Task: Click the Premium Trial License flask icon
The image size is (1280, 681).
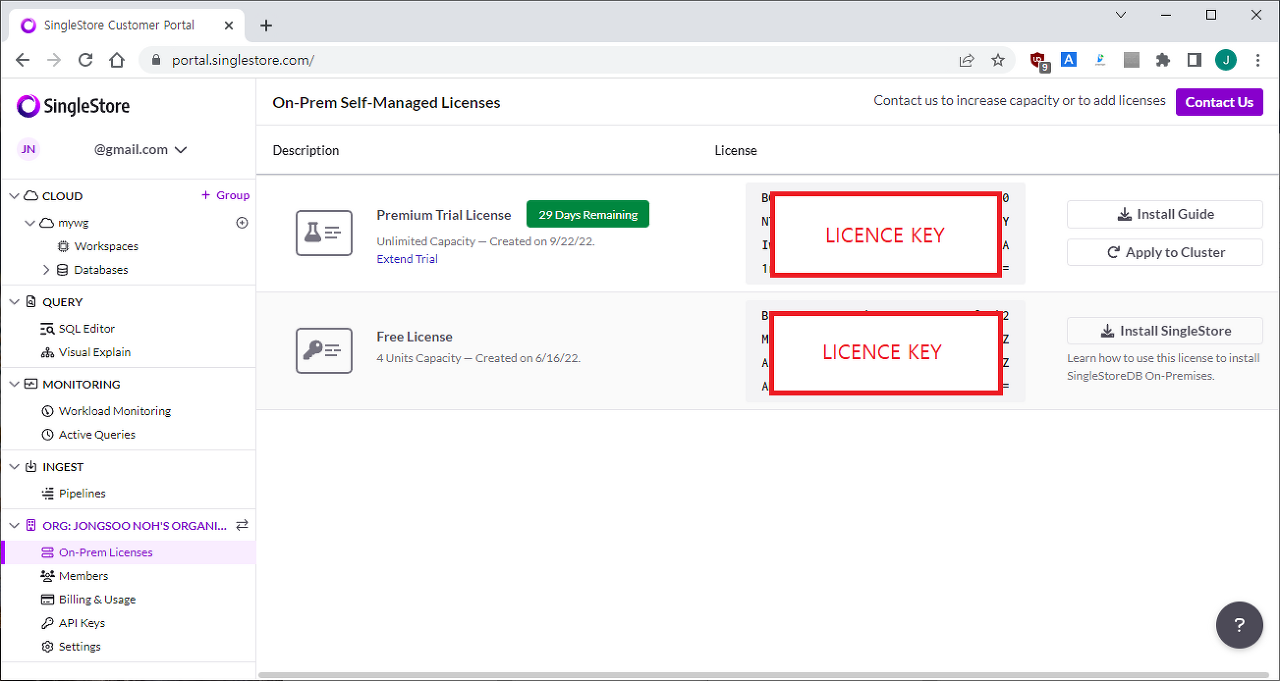Action: click(324, 233)
